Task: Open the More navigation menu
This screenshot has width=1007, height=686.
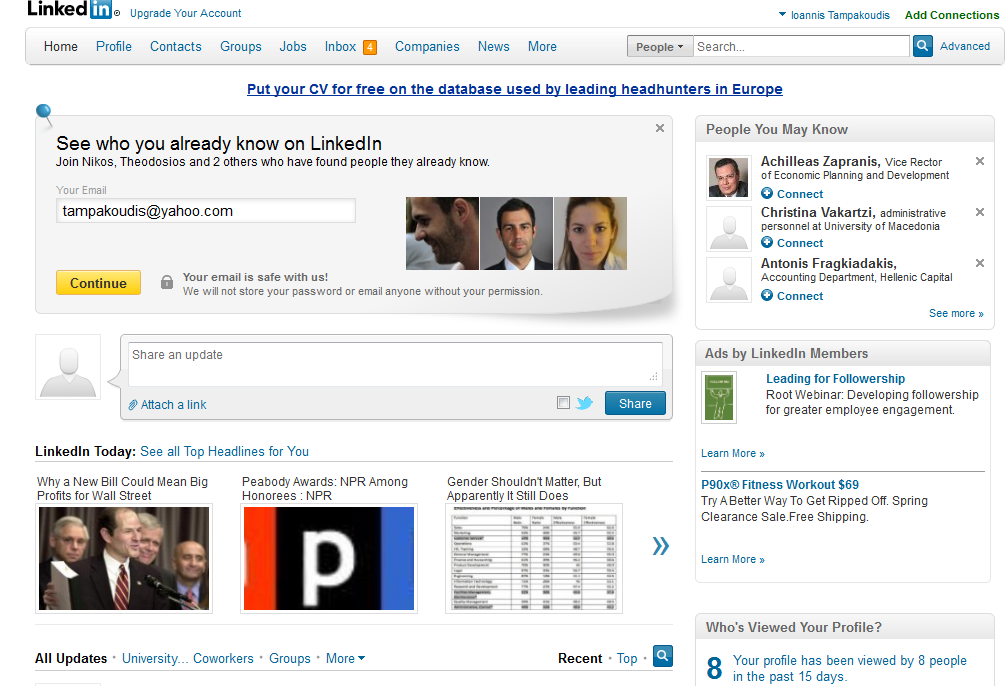Action: 542,46
